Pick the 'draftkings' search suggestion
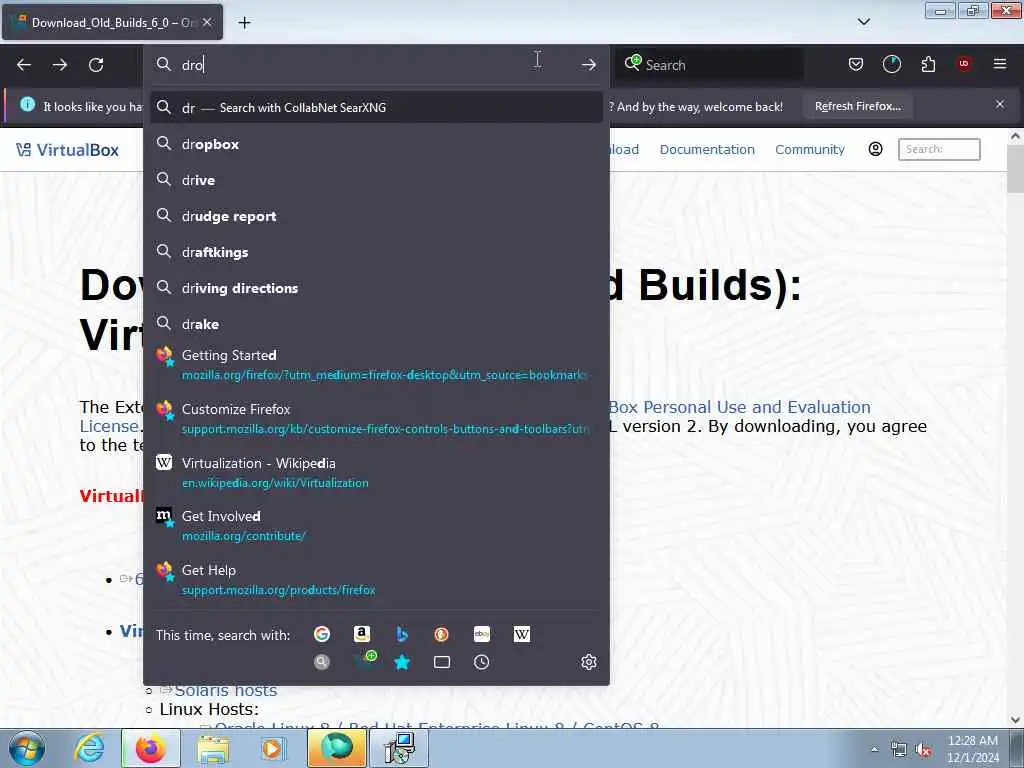 (x=376, y=252)
